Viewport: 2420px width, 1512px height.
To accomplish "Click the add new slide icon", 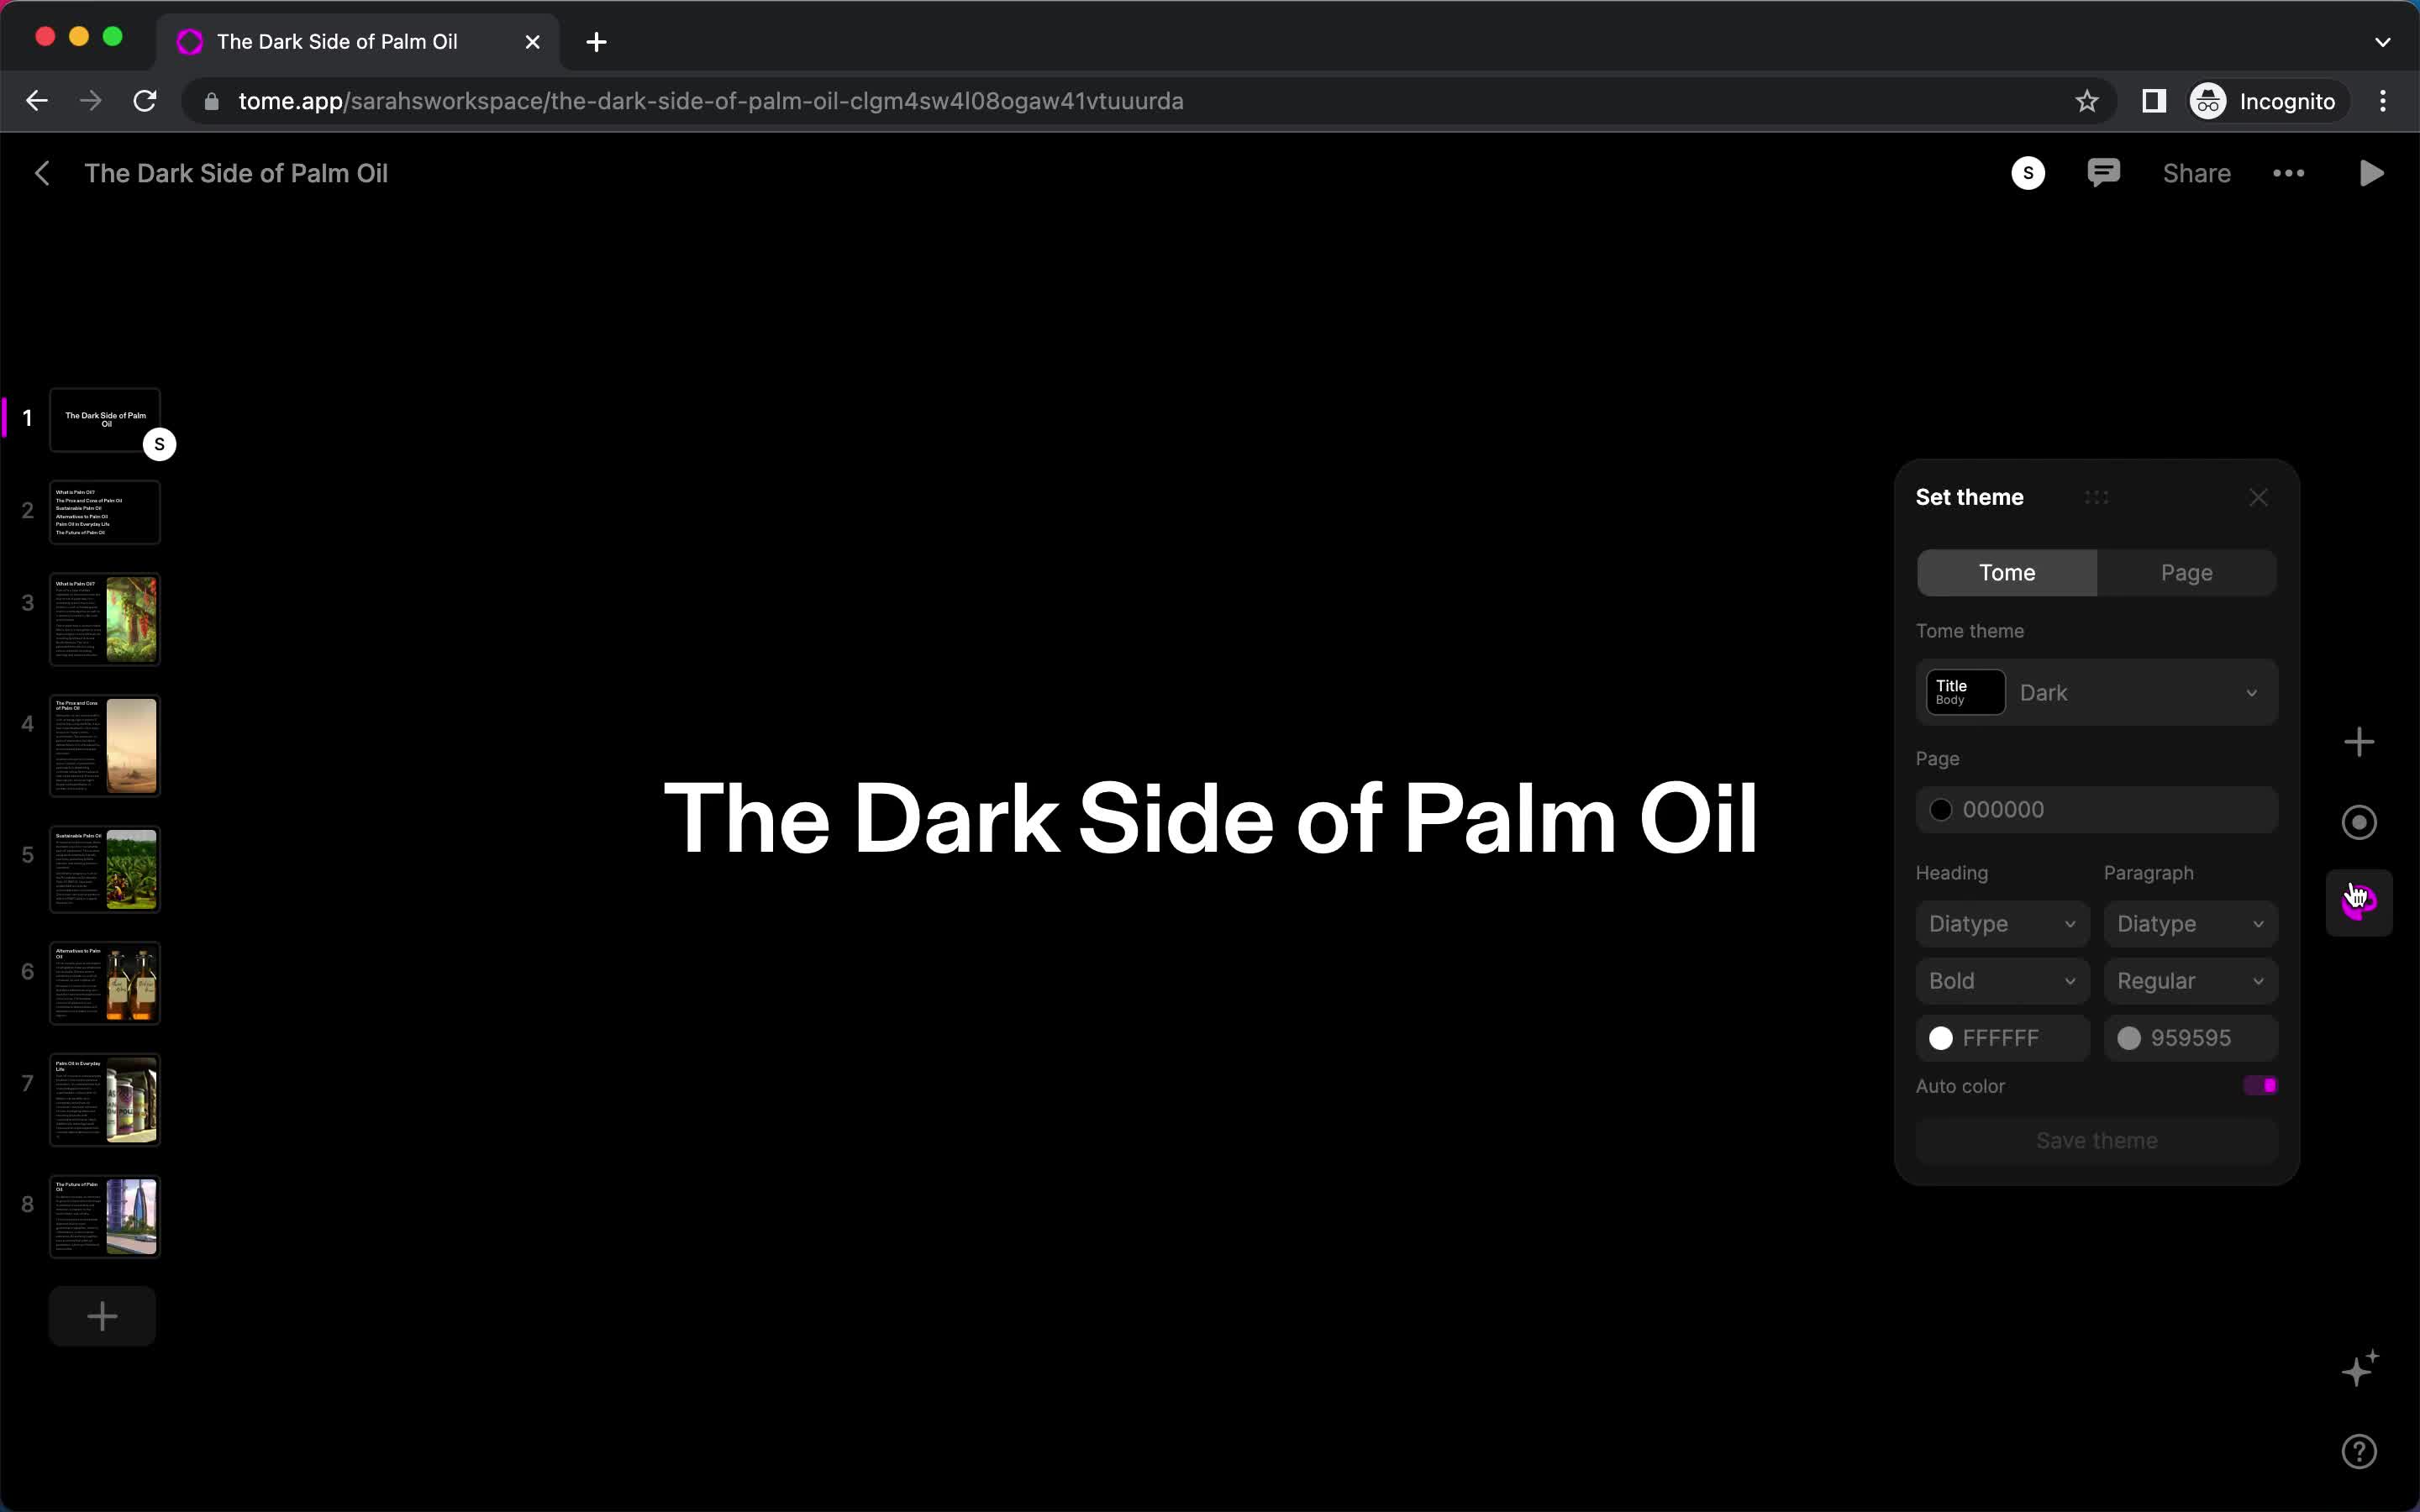I will tap(99, 1317).
